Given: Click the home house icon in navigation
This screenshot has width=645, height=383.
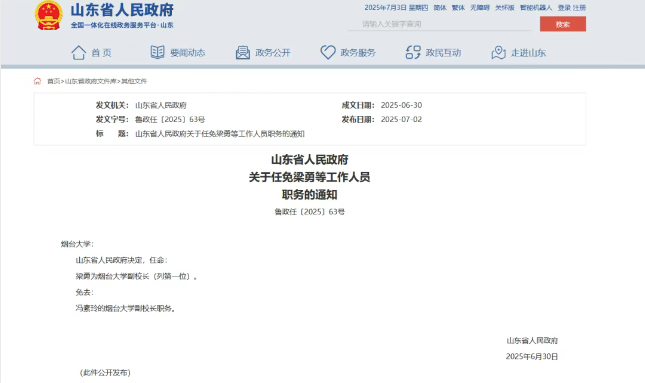Looking at the screenshot, I should (x=79, y=53).
